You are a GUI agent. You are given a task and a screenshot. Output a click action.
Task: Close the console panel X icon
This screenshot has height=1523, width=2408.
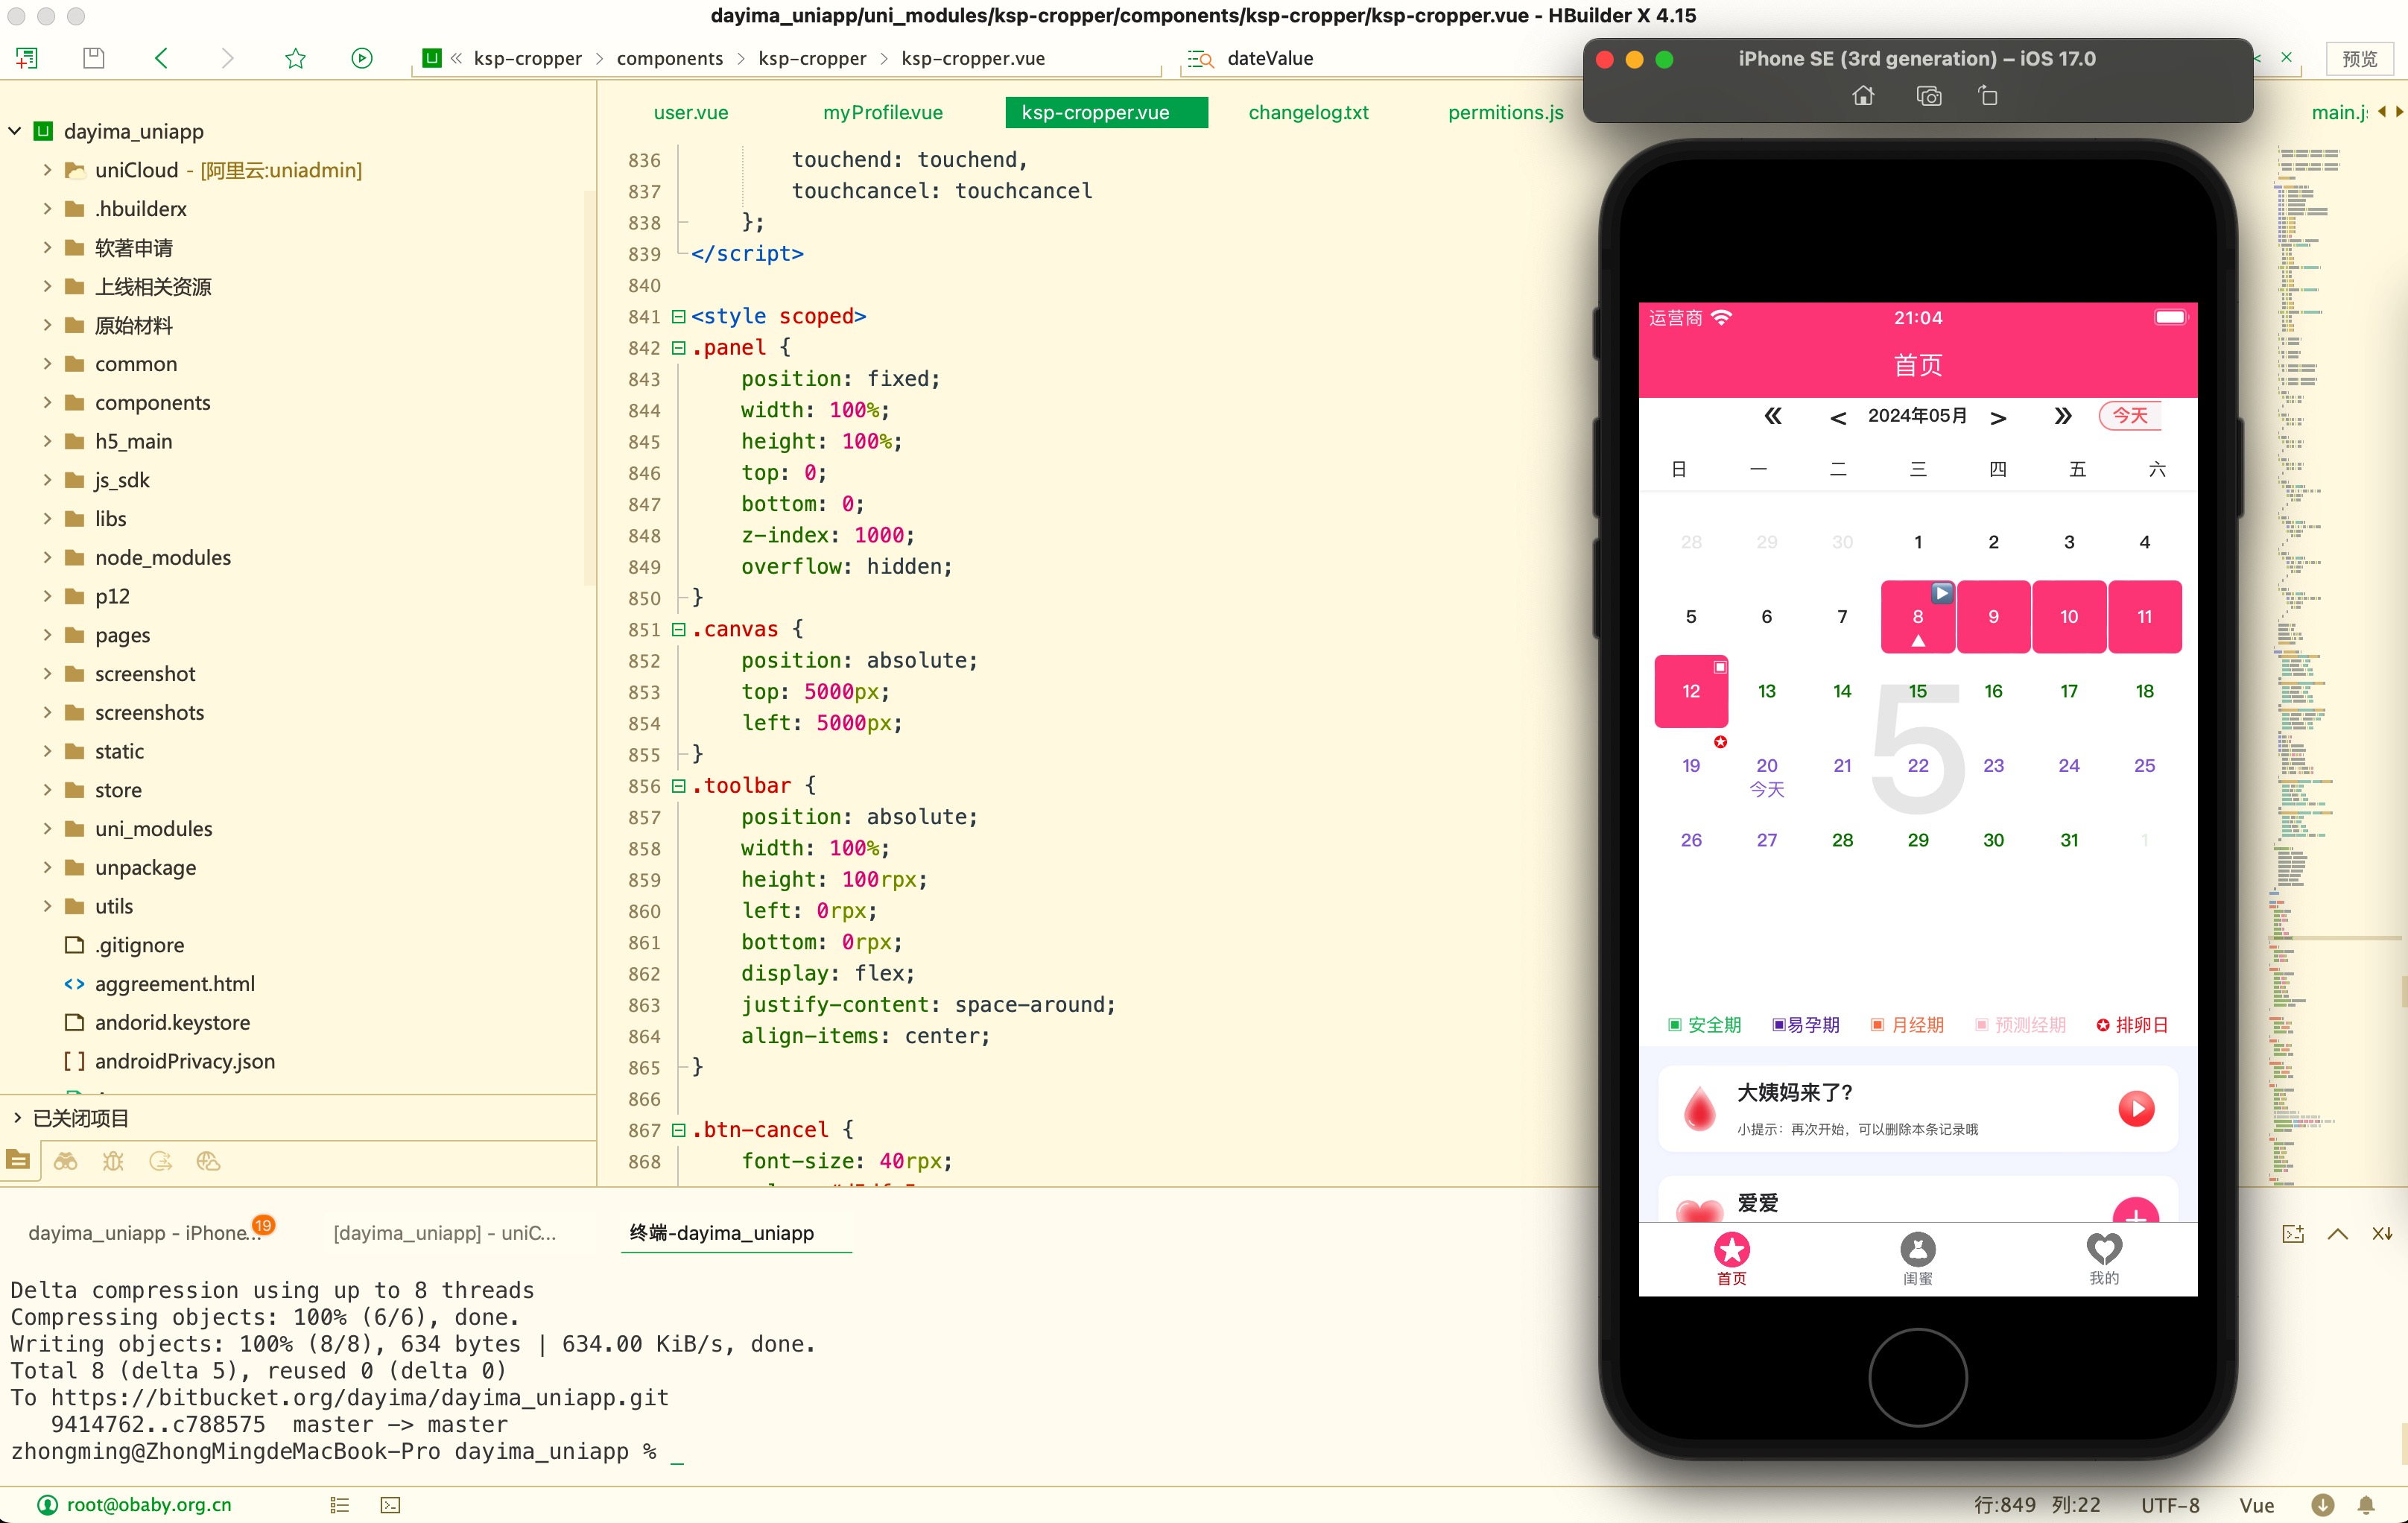click(x=2382, y=1233)
